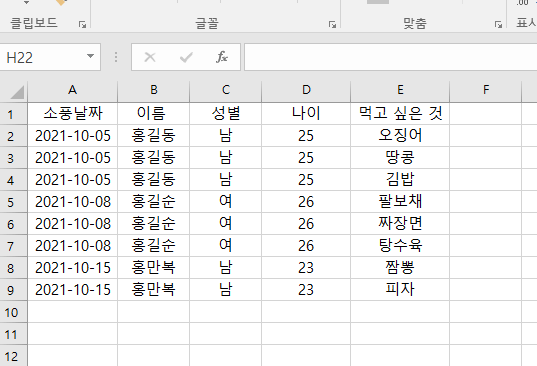
Task: Select column A header
Action: pos(72,90)
